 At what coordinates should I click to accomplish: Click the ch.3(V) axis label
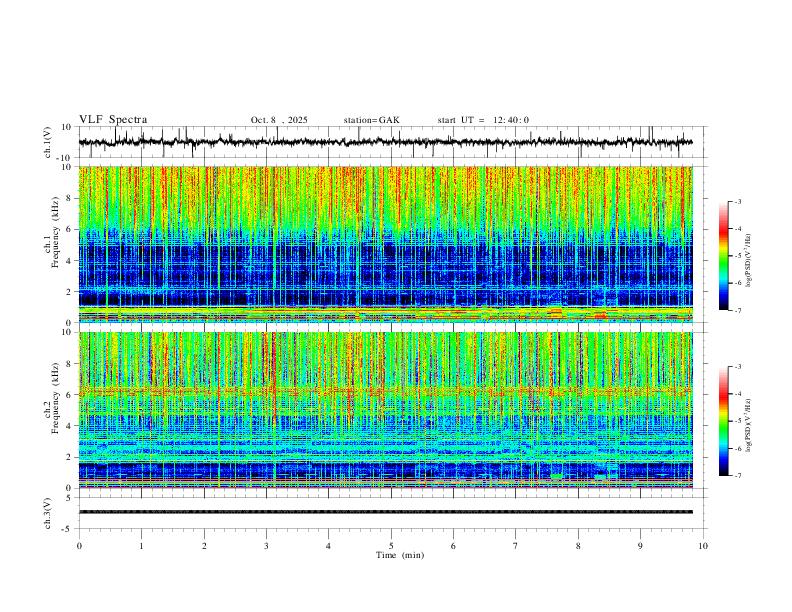48,513
